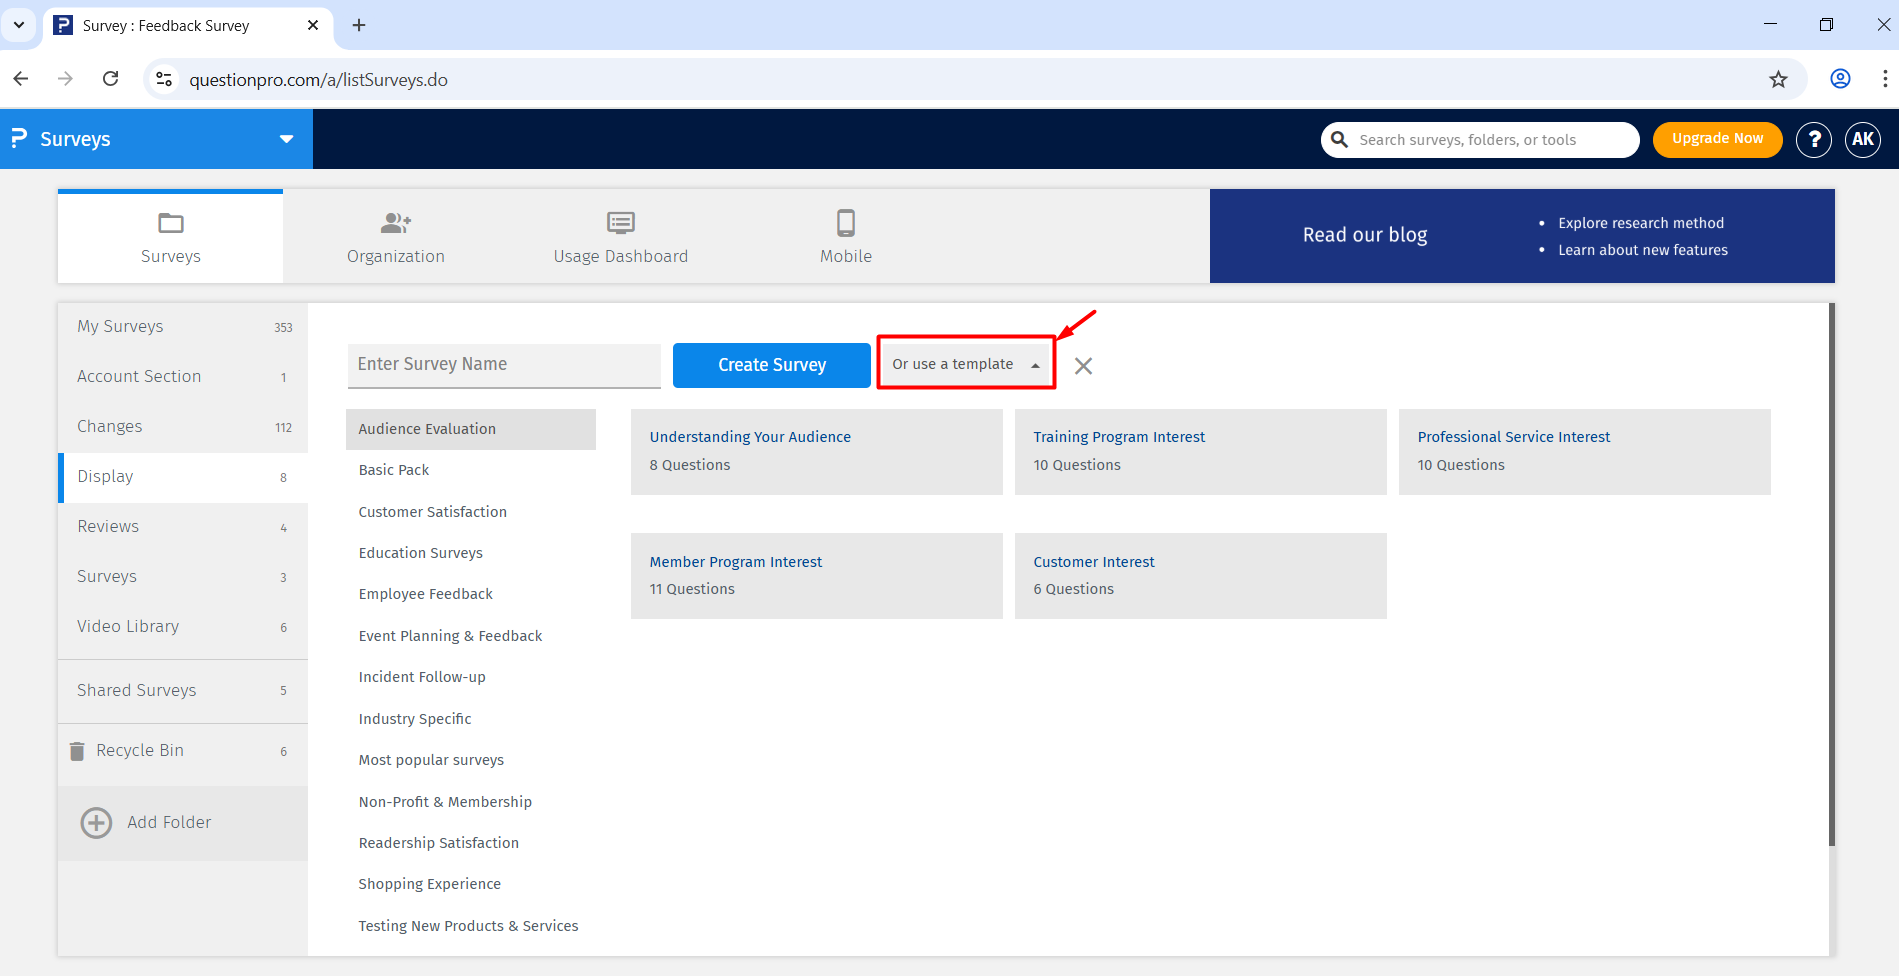Select the Most popular surveys category
The width and height of the screenshot is (1899, 976).
click(471, 760)
